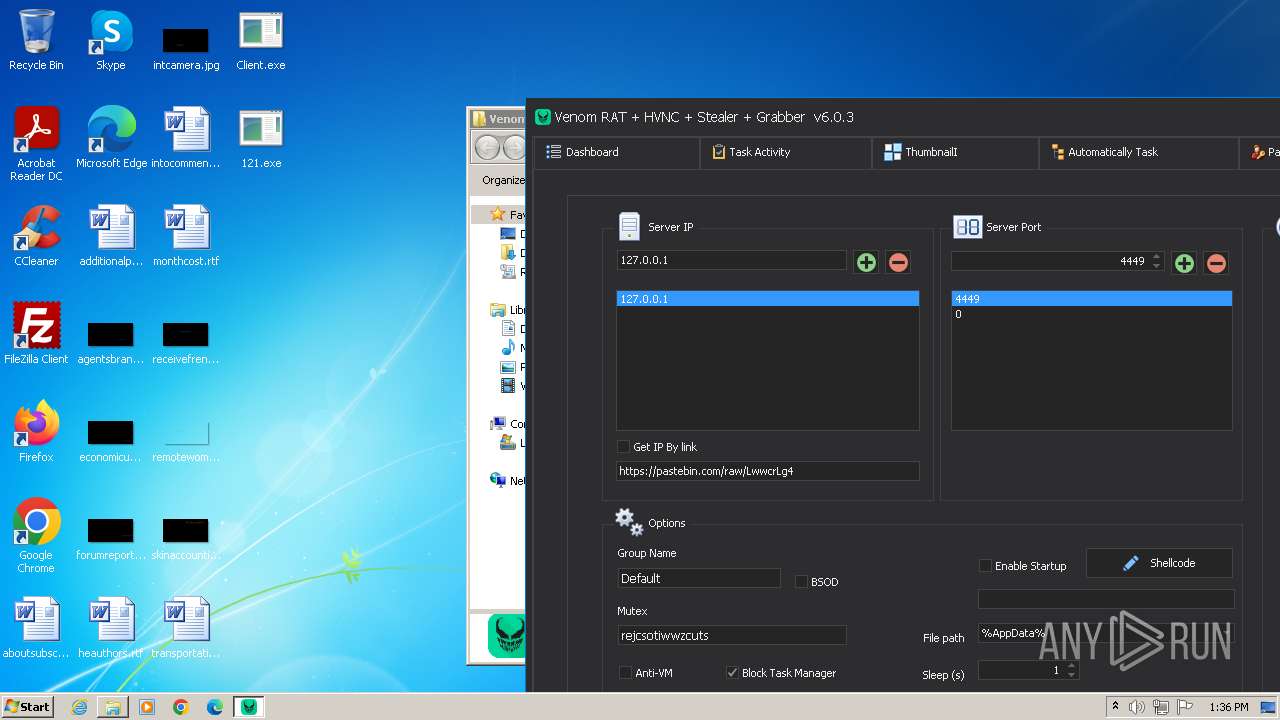
Task: Open Skype desktop shortcut
Action: (x=111, y=41)
